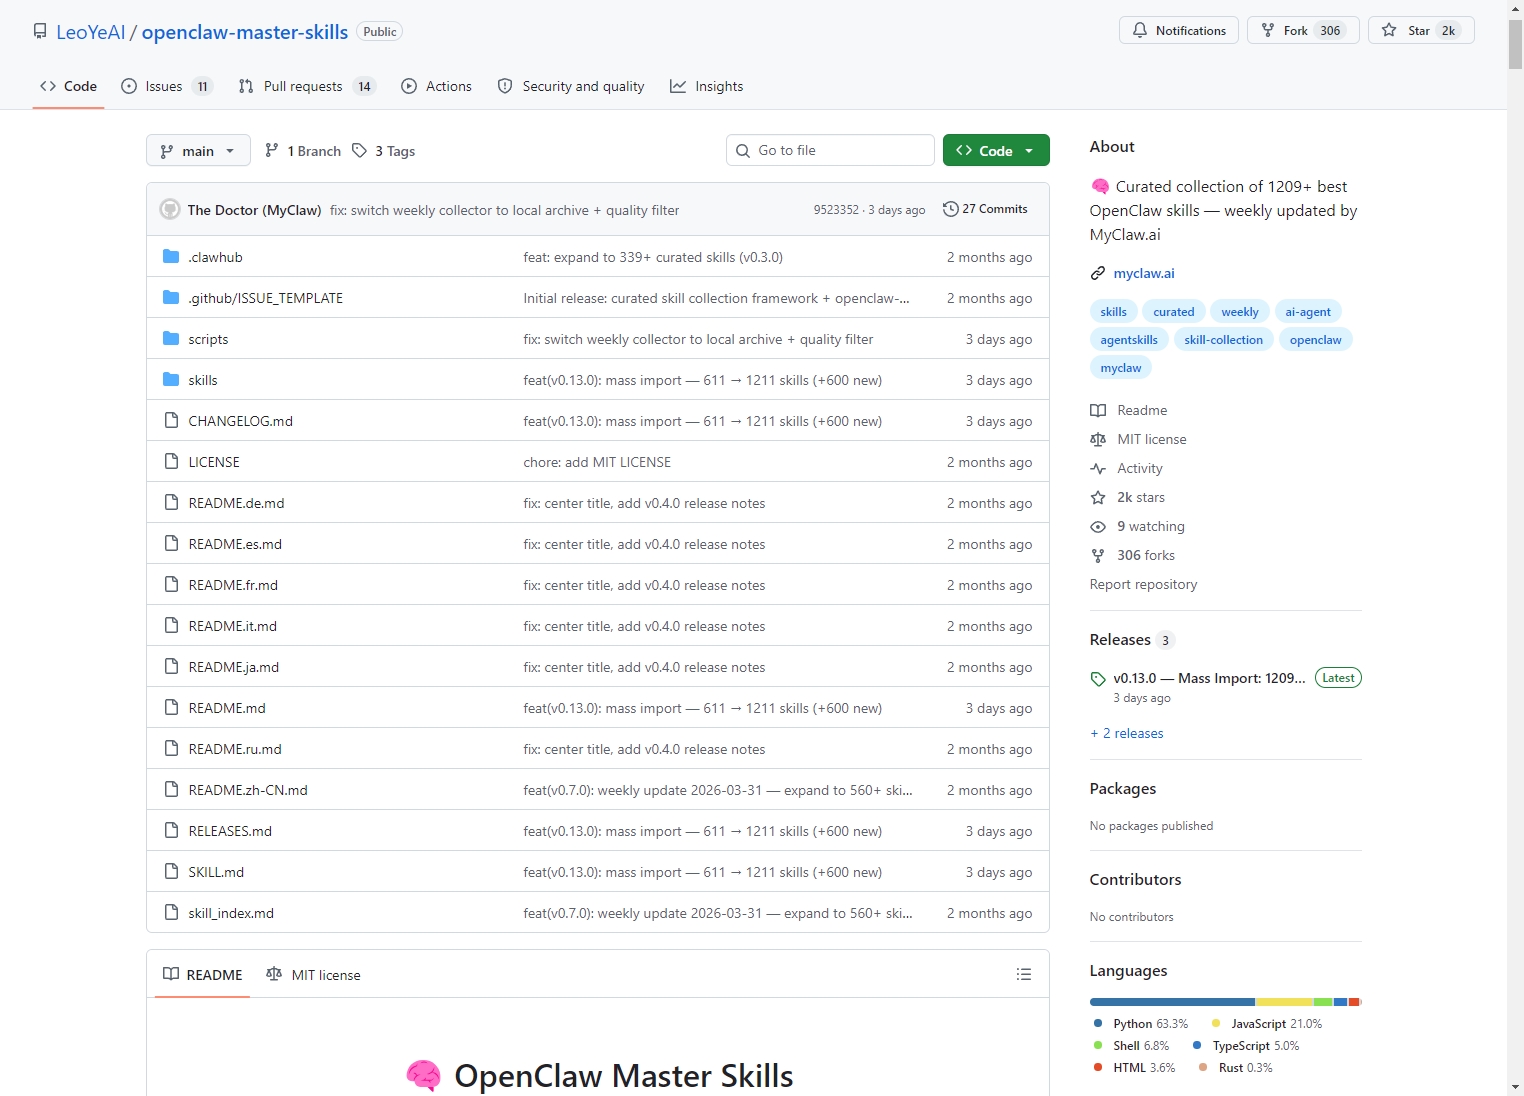Click the commit history clock icon
Image resolution: width=1524 pixels, height=1096 pixels.
pos(950,209)
